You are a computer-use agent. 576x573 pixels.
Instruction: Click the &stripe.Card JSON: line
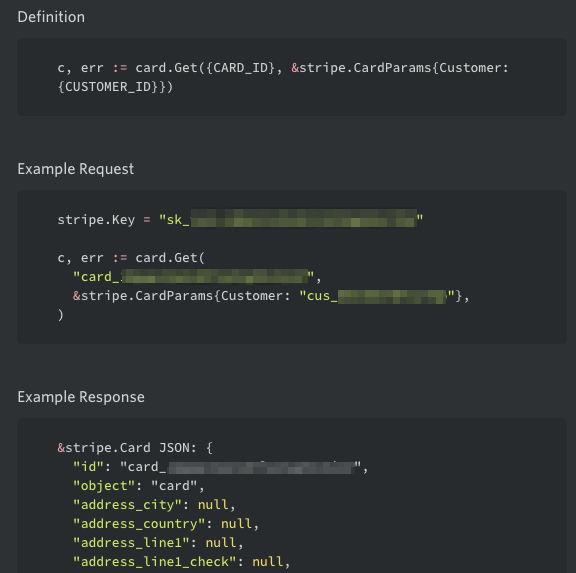(x=135, y=448)
